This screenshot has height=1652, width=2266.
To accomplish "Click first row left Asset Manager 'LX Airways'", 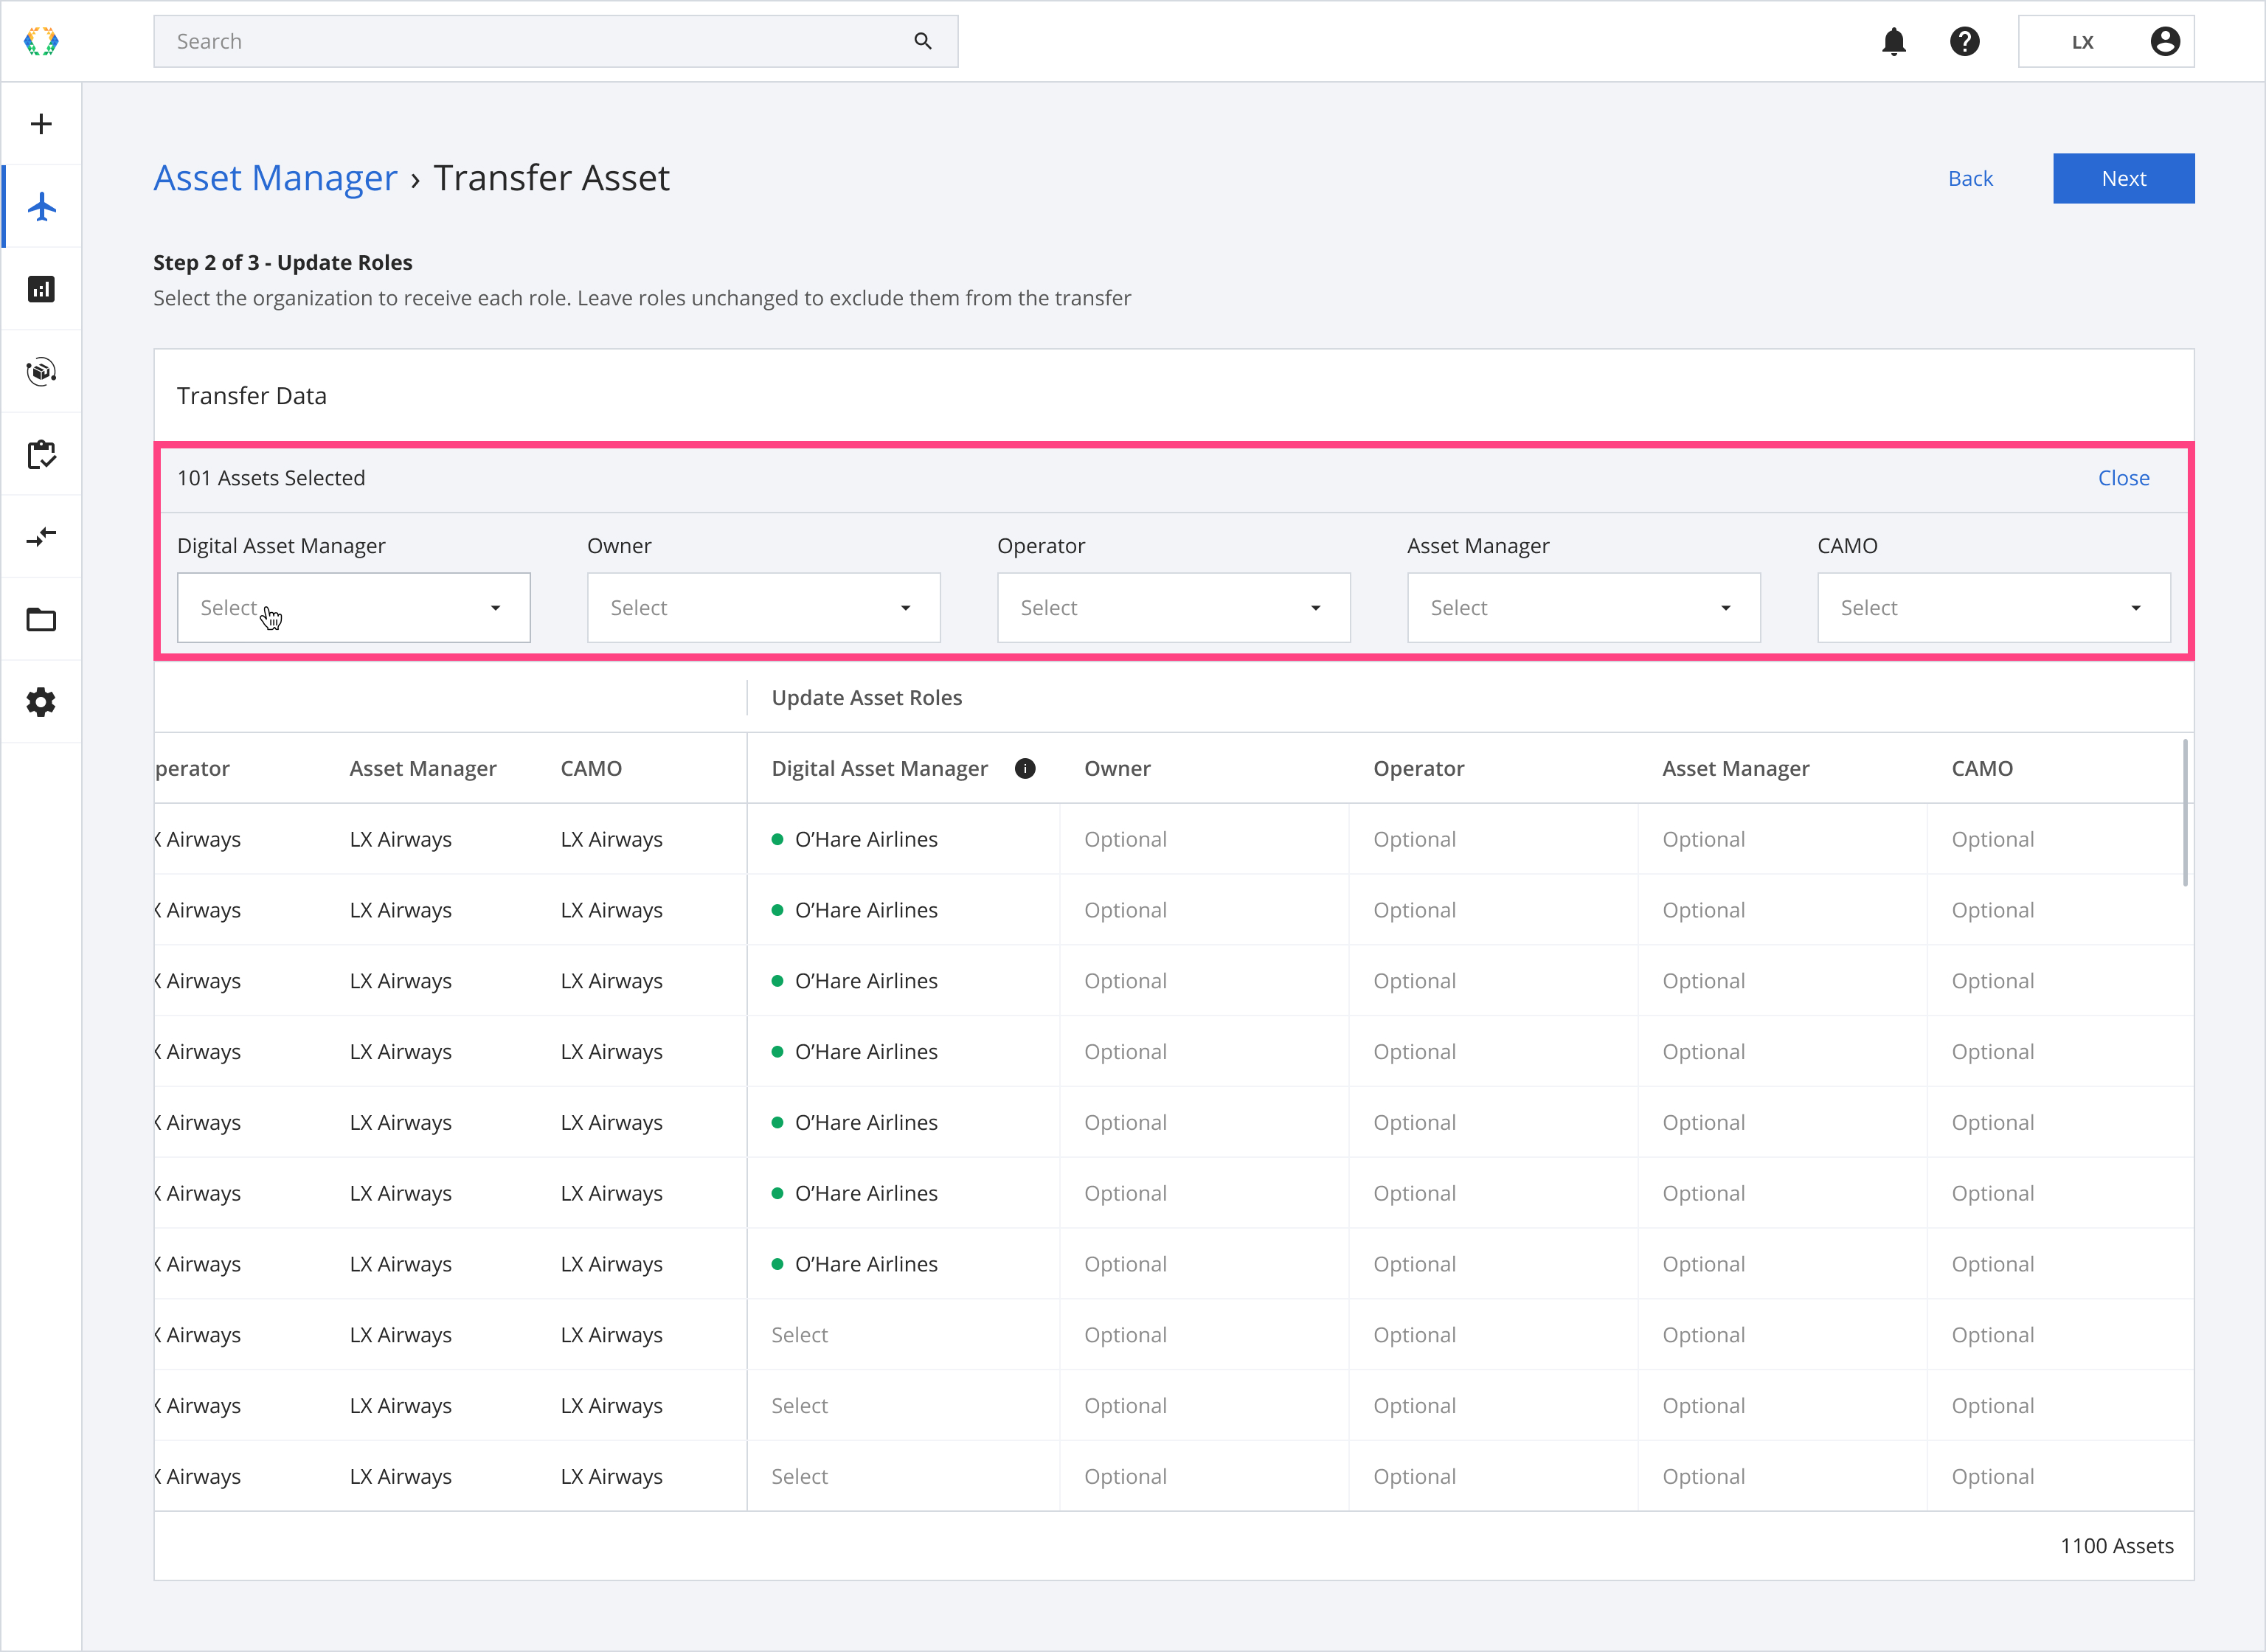I will click(x=400, y=839).
